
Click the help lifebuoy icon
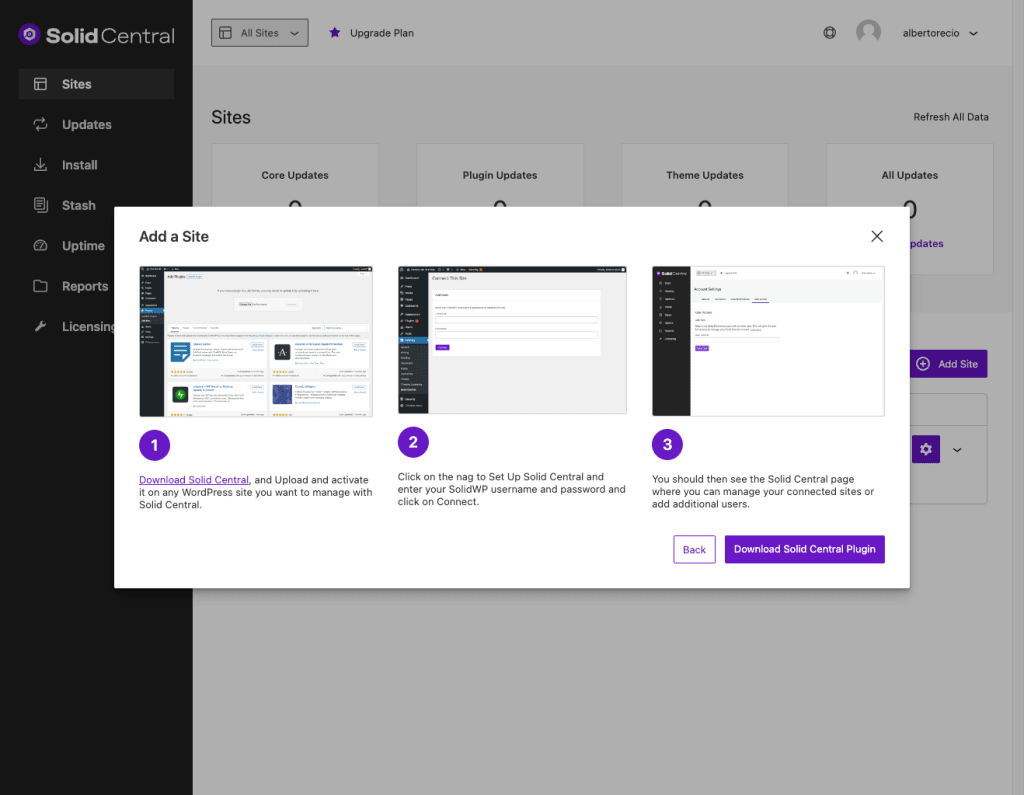tap(829, 33)
